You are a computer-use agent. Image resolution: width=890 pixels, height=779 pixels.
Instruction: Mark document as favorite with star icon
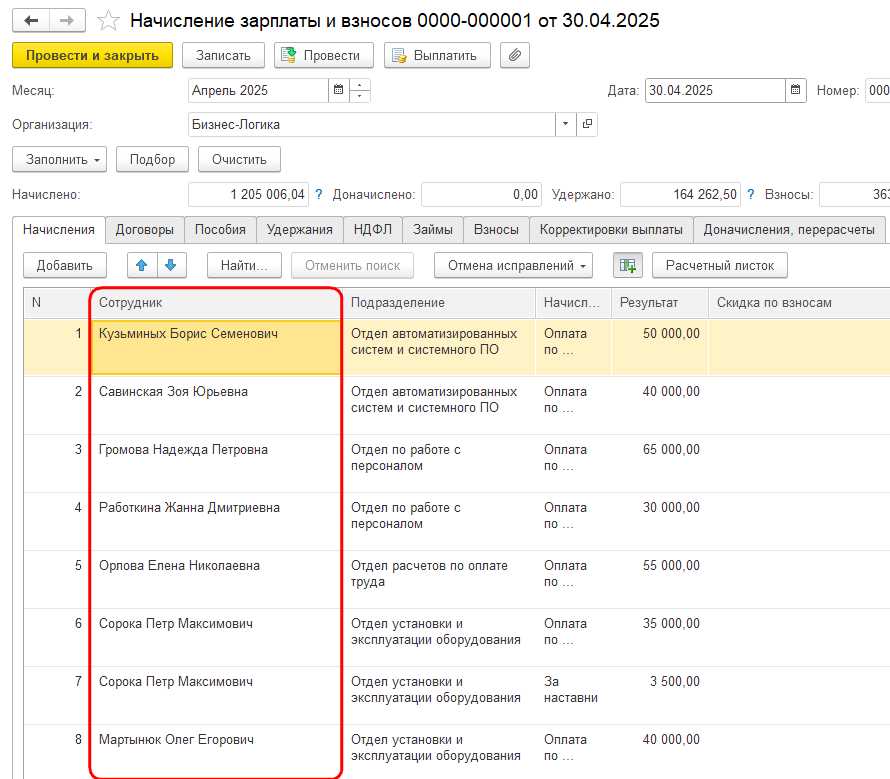click(108, 21)
